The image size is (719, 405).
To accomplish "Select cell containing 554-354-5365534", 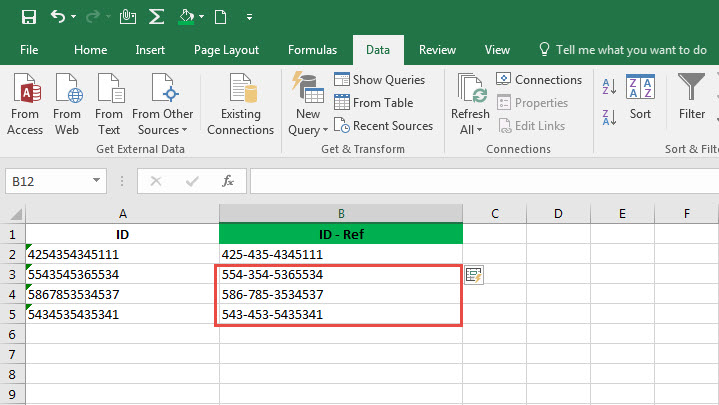I will (341, 274).
